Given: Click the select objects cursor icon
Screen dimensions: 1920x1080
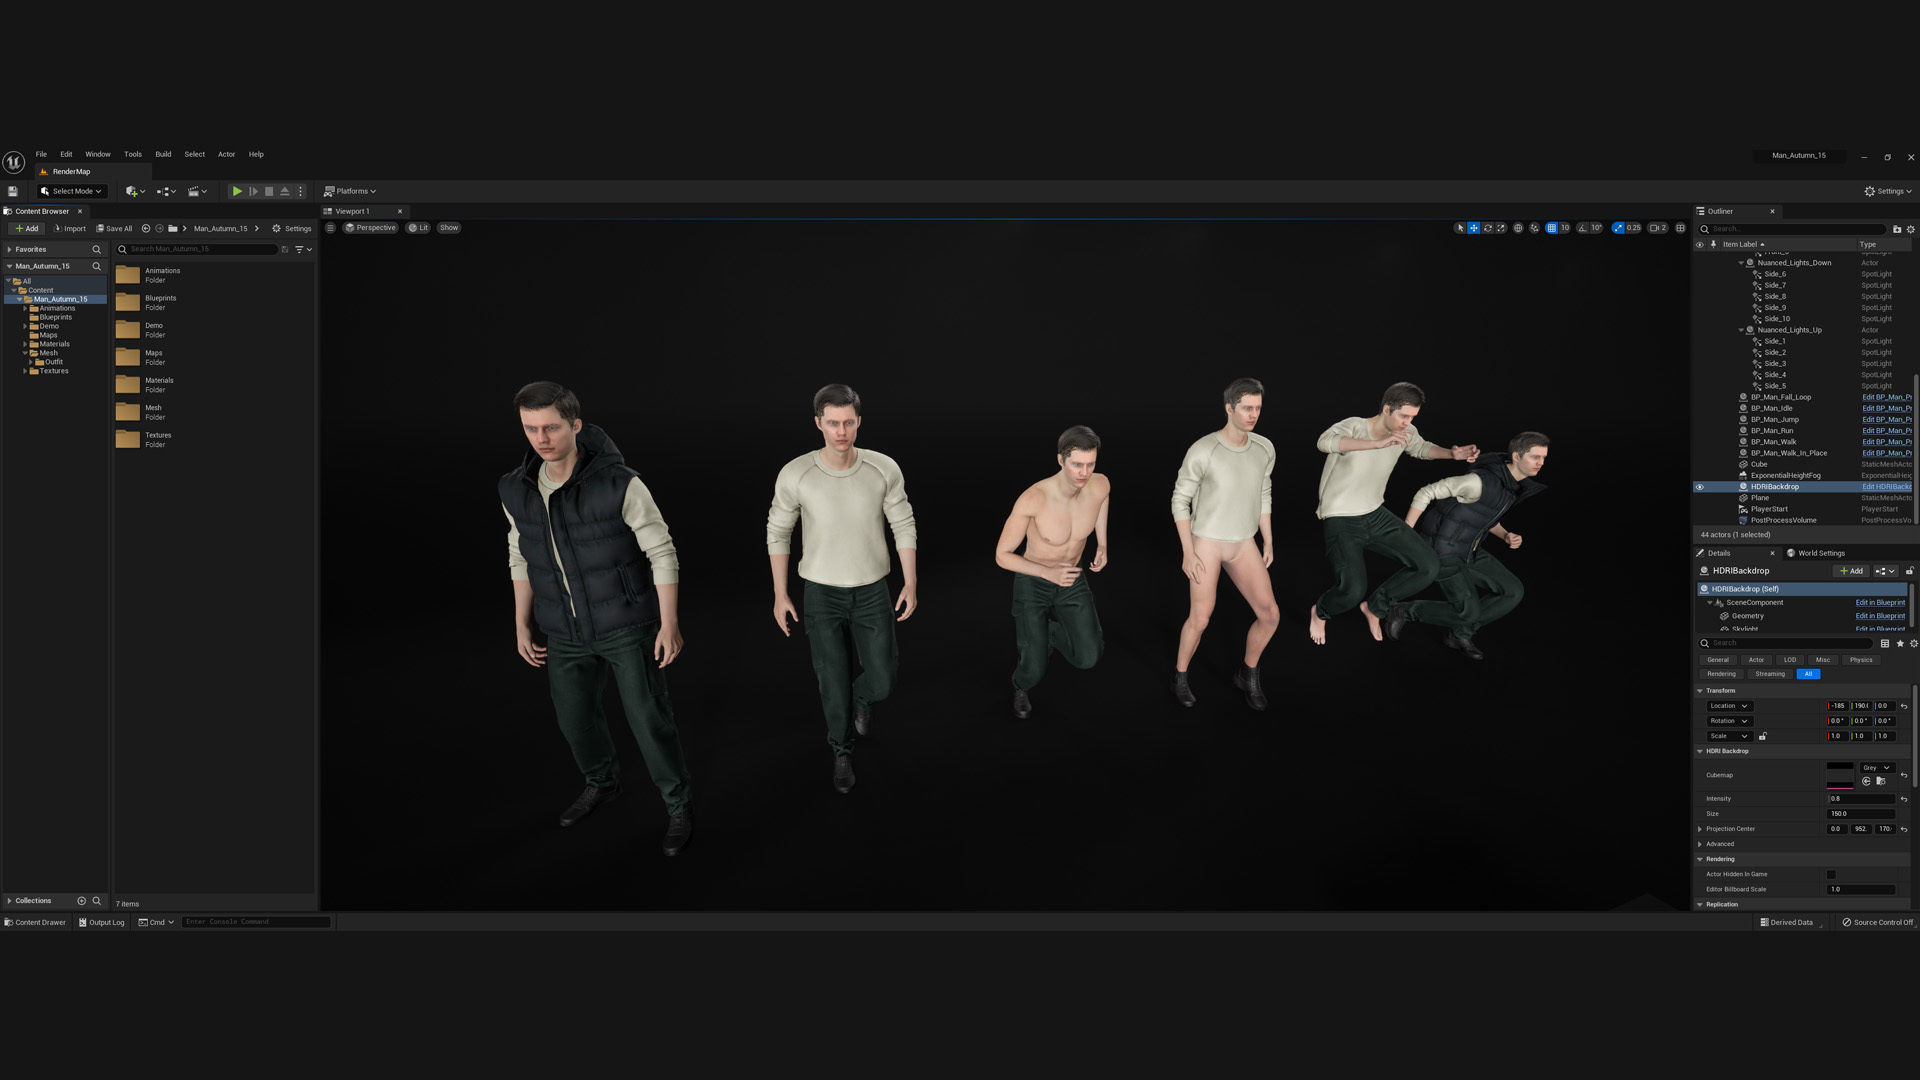Looking at the screenshot, I should pyautogui.click(x=1460, y=228).
